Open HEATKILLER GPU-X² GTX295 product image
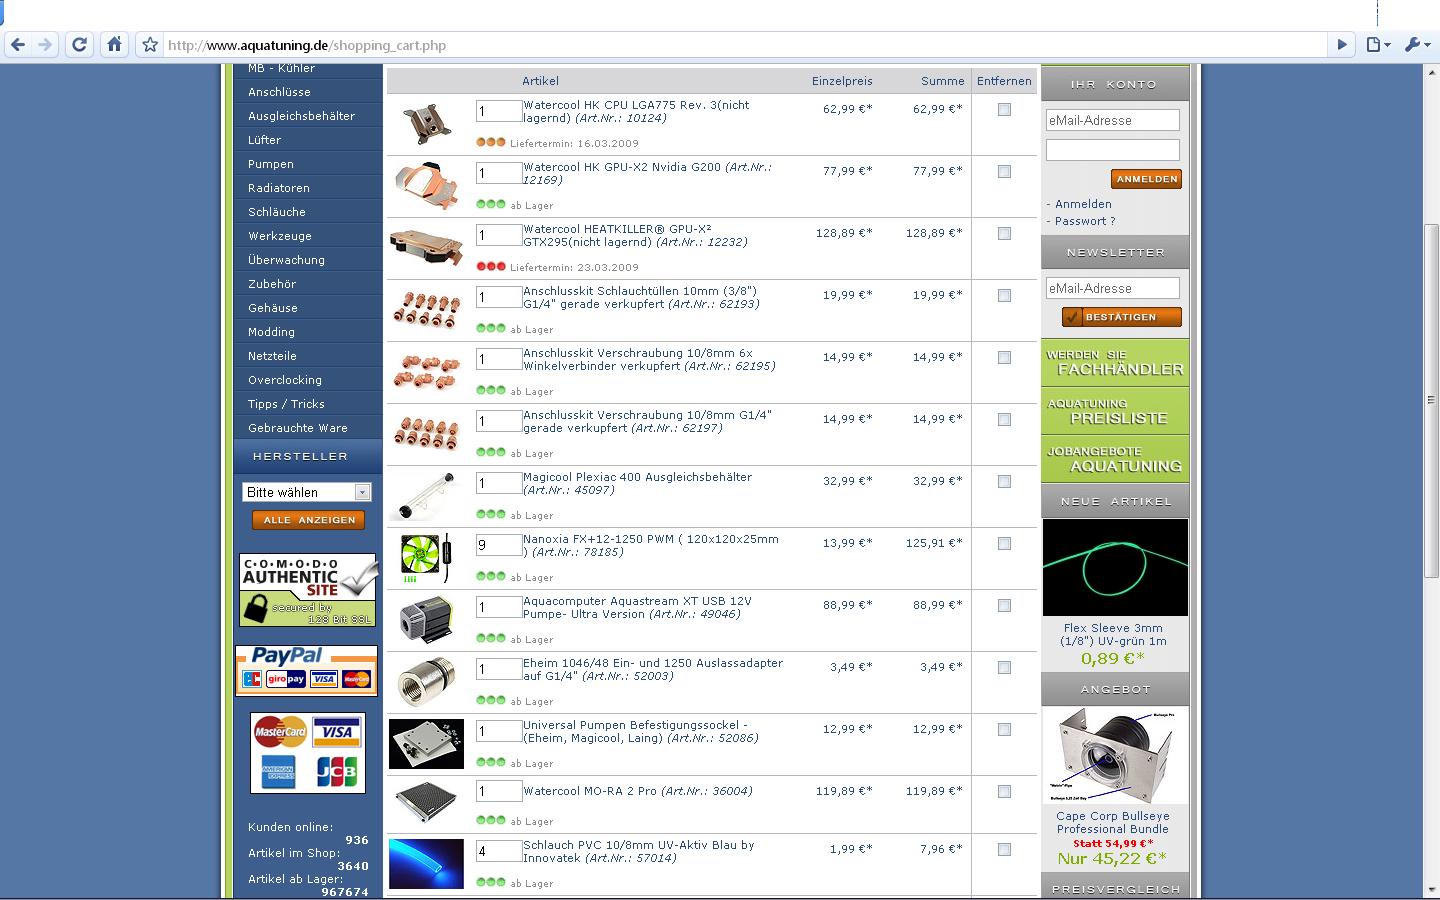Screen dimensions: 1440x900 pyautogui.click(x=427, y=246)
